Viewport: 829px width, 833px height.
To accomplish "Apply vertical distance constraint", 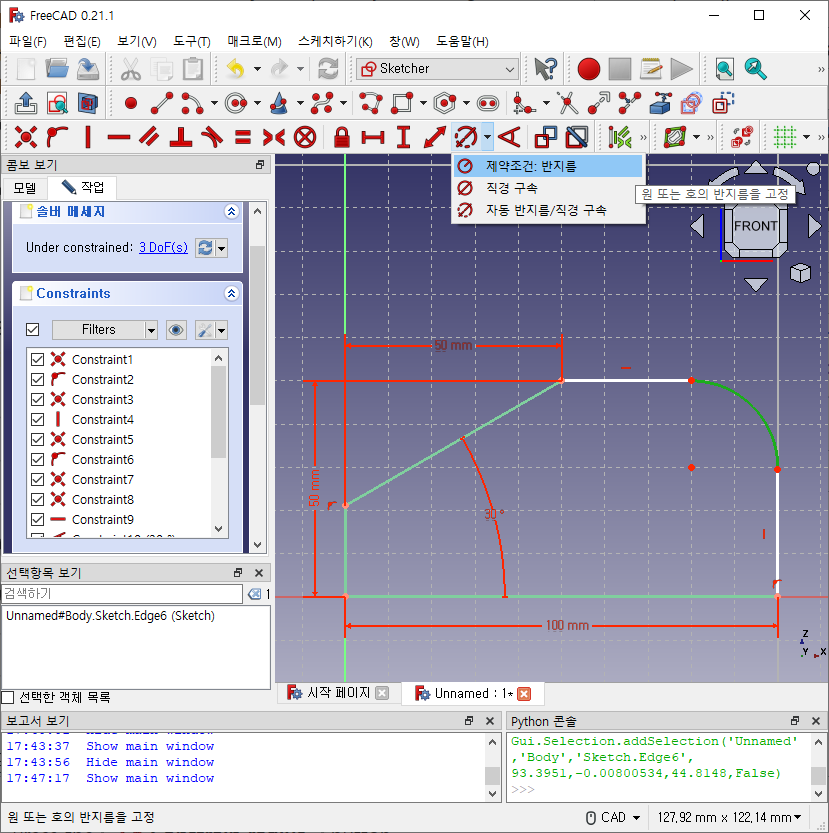I will [x=404, y=137].
